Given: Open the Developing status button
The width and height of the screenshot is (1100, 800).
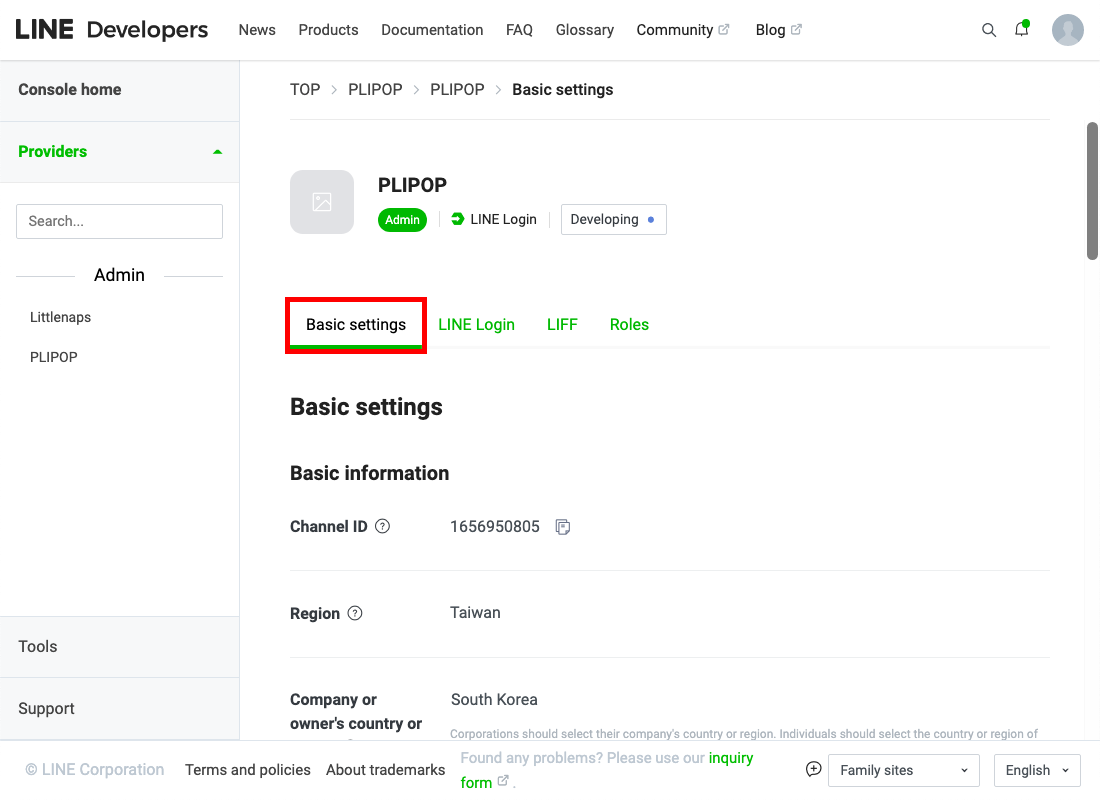Looking at the screenshot, I should click(613, 220).
